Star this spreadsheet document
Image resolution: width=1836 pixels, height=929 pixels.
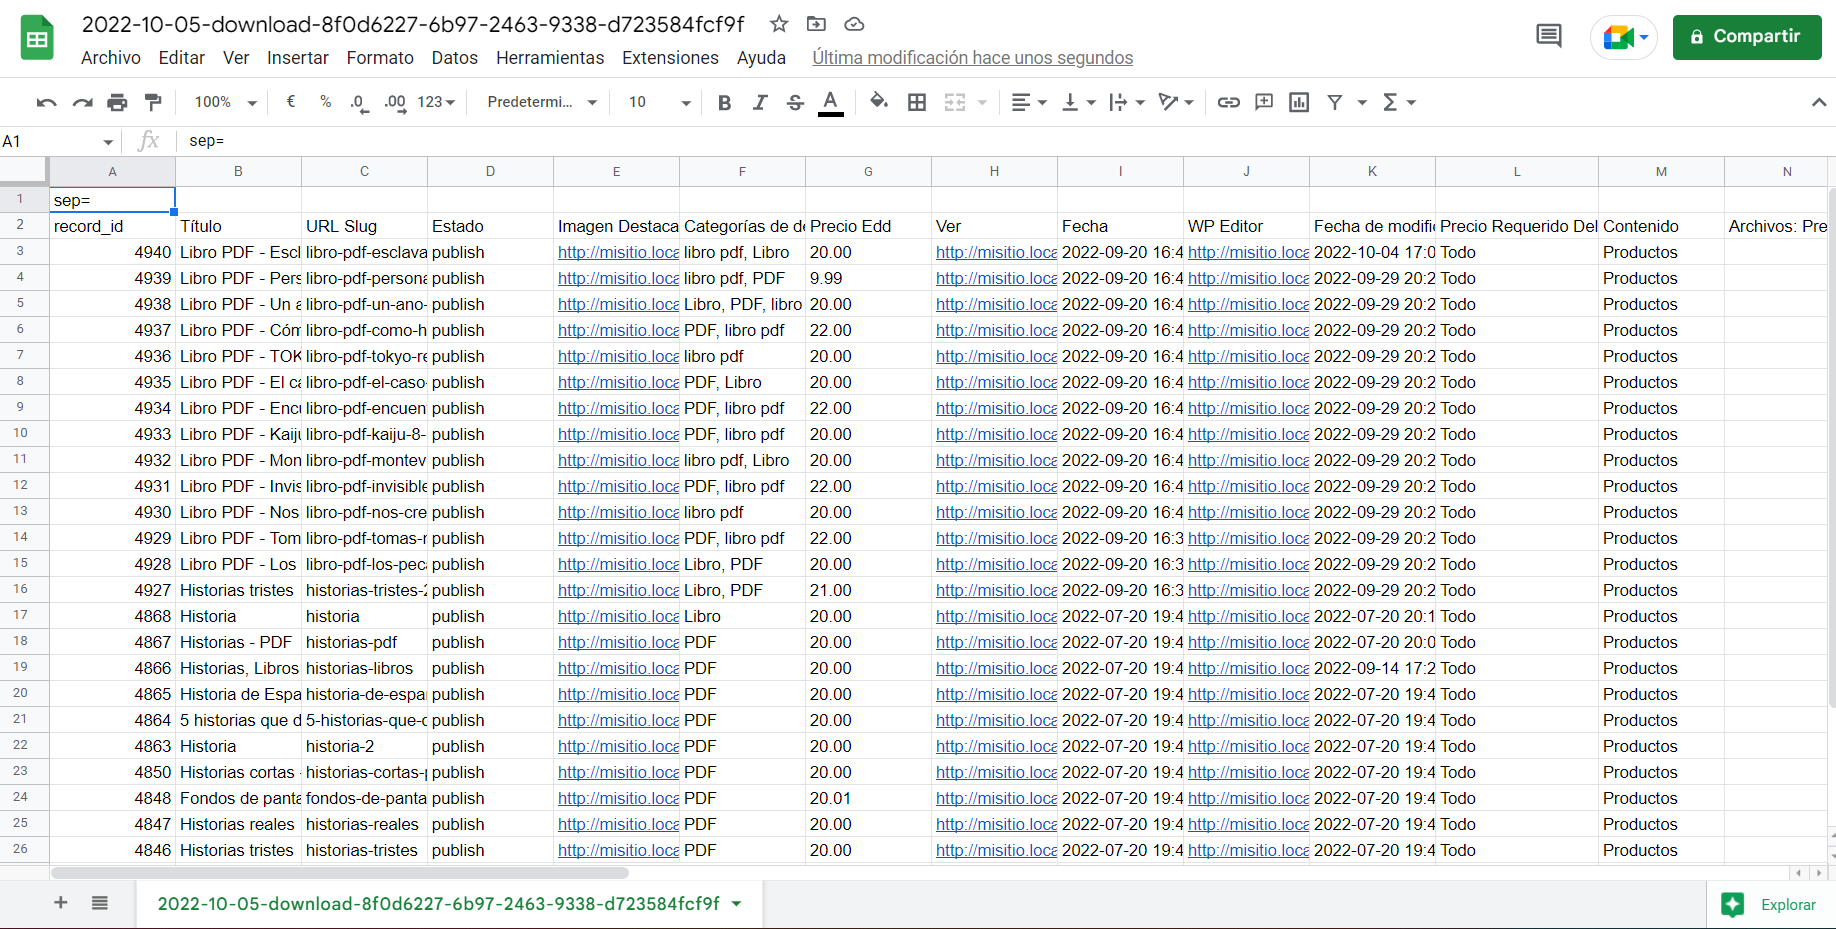click(779, 24)
